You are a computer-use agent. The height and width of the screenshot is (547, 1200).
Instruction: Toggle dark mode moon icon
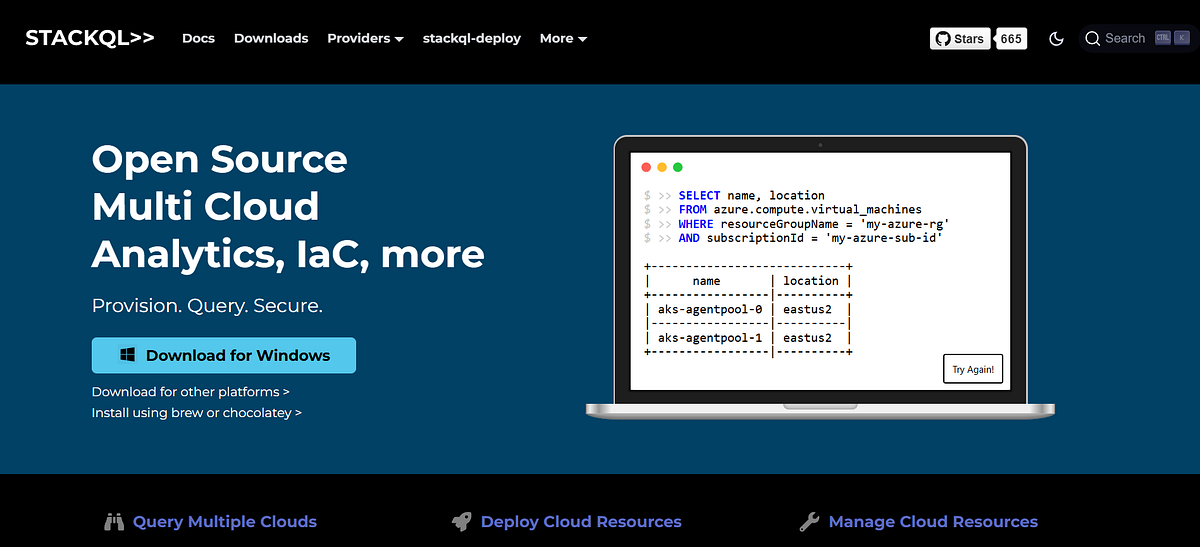(x=1056, y=39)
